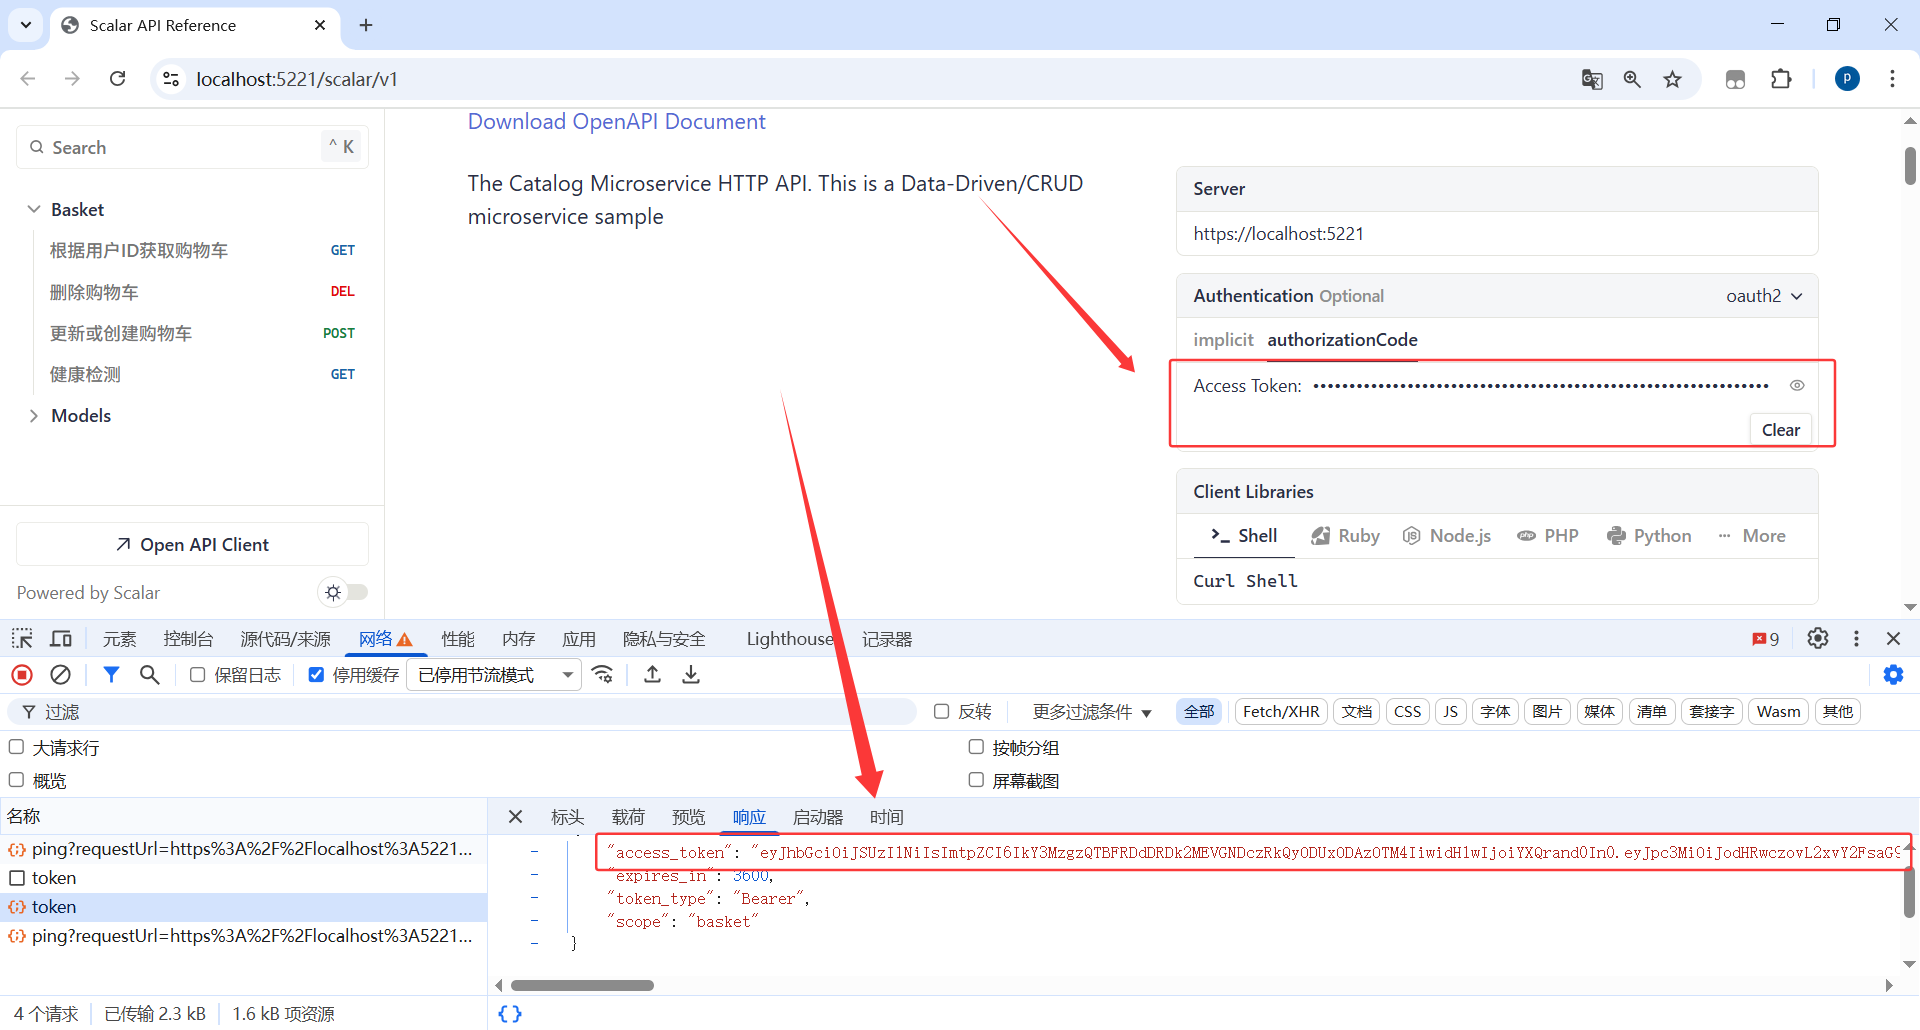This screenshot has width=1920, height=1030.
Task: Open network search with the magnifier icon
Action: tap(149, 675)
